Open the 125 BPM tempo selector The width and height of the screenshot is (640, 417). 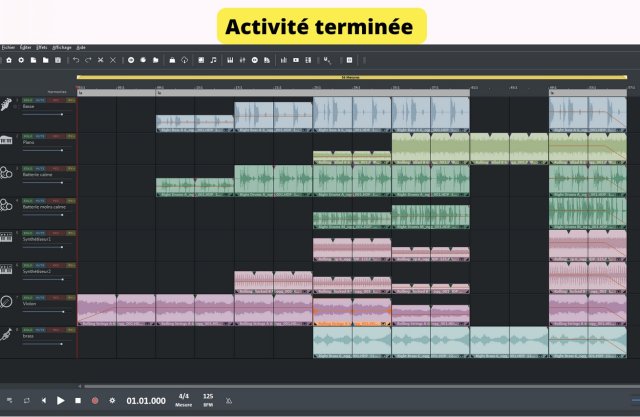208,400
